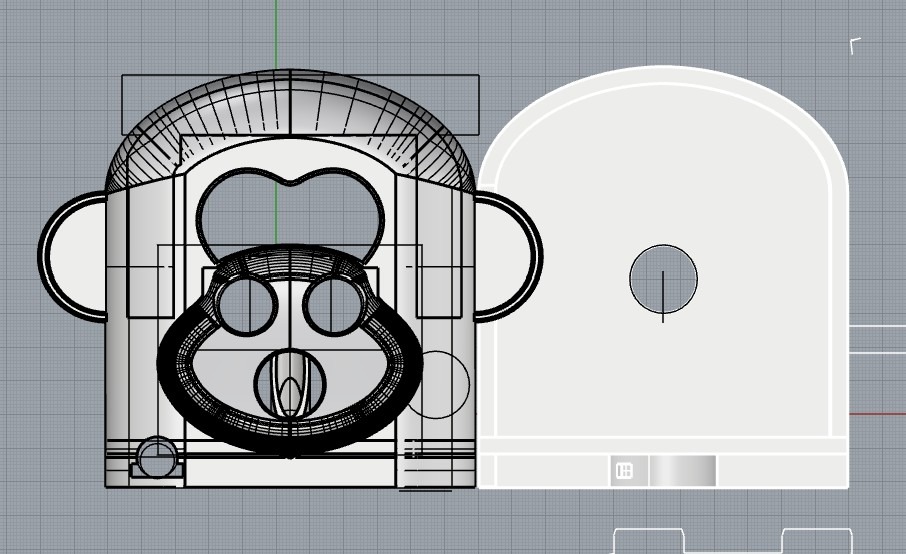Select the monkey's left eye circle
This screenshot has width=906, height=554.
click(x=247, y=306)
